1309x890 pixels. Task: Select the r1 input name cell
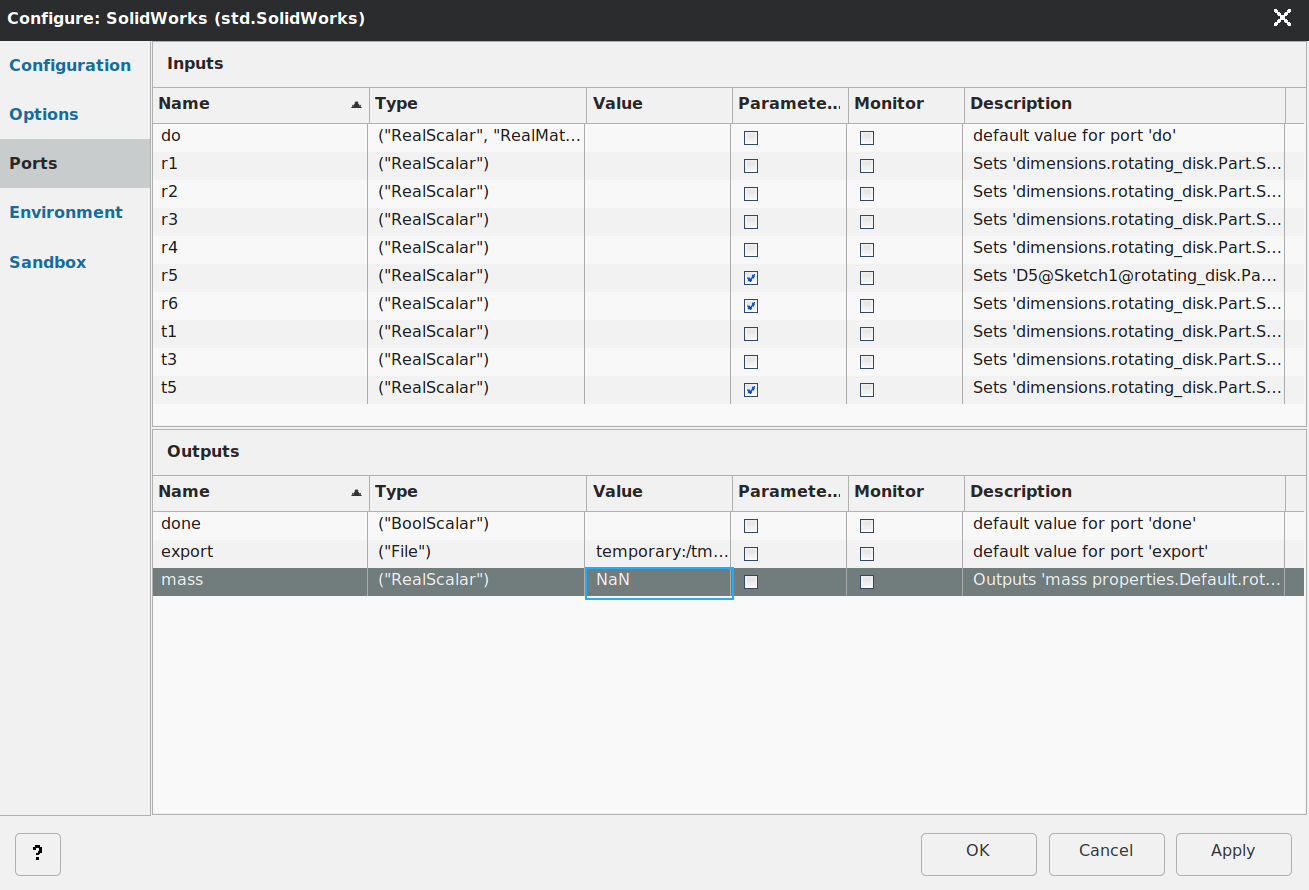260,164
